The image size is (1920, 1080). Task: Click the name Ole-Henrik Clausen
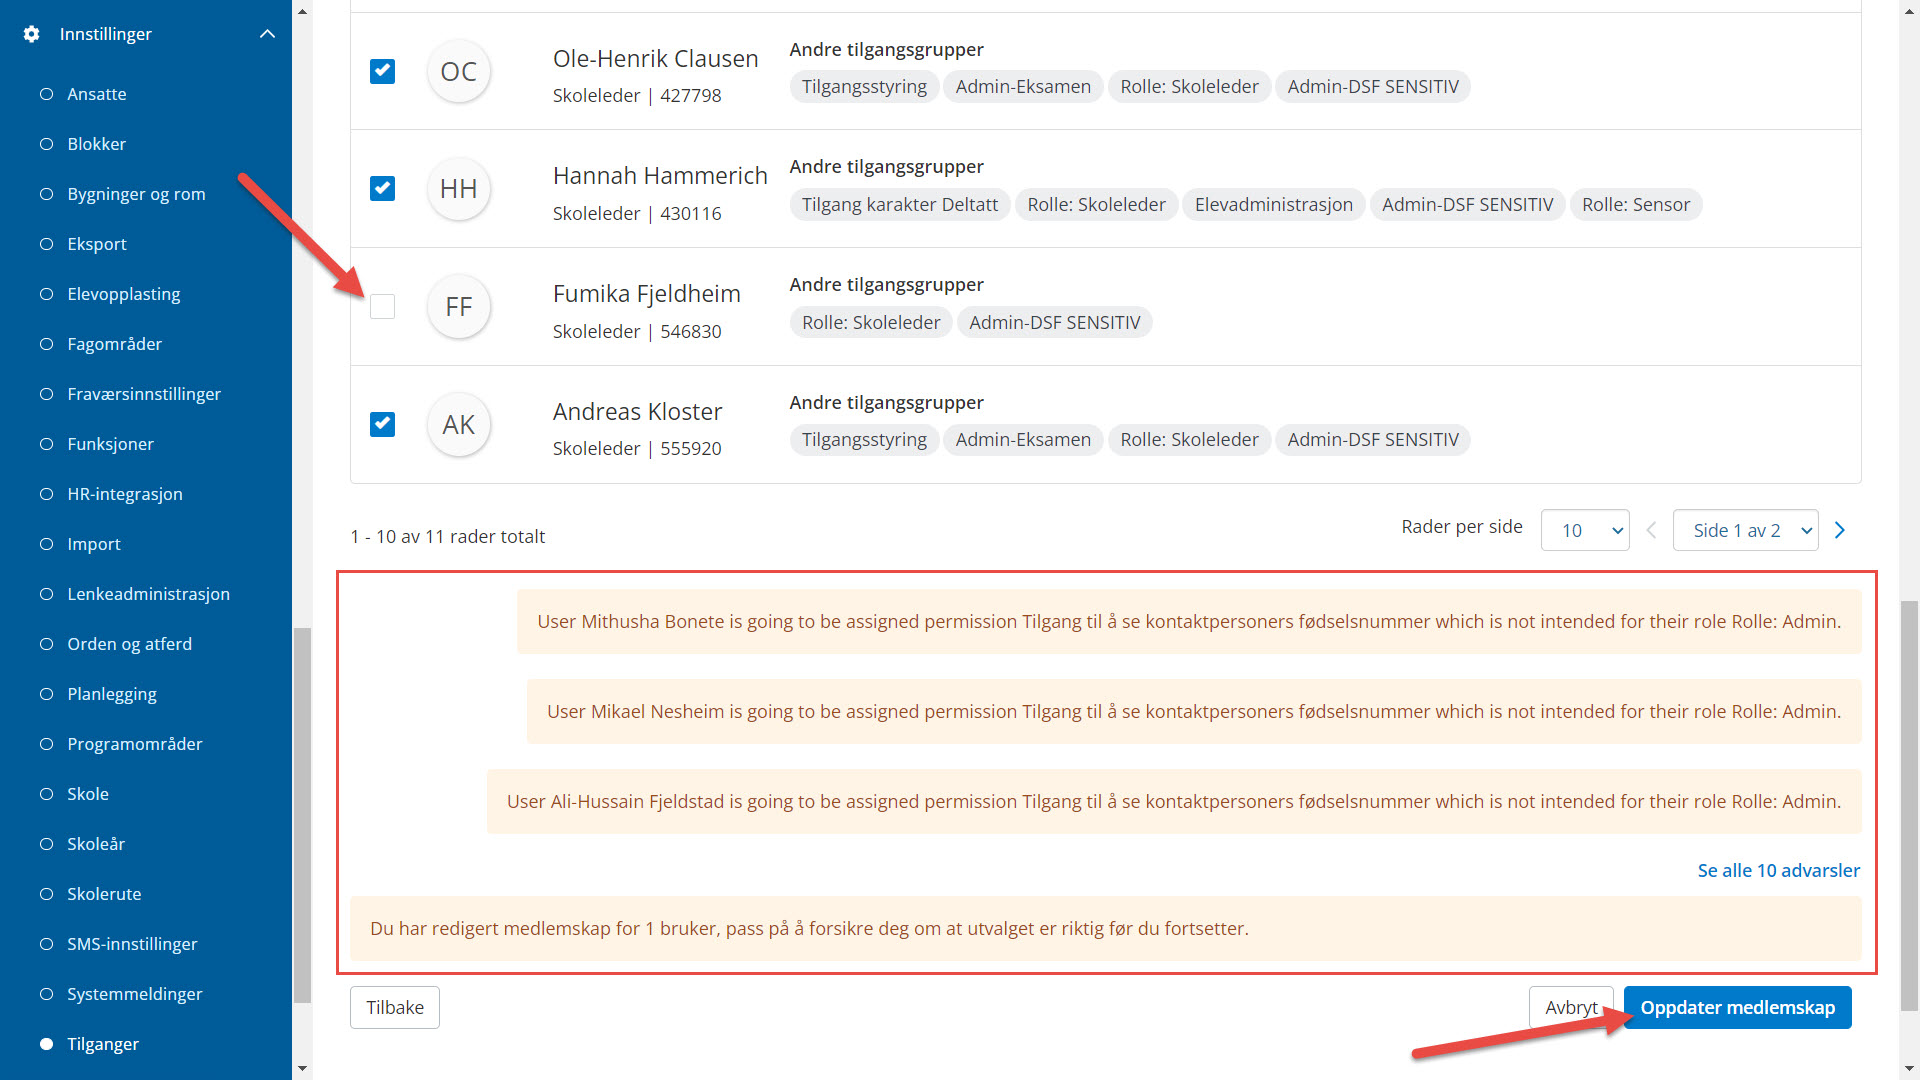pyautogui.click(x=655, y=58)
